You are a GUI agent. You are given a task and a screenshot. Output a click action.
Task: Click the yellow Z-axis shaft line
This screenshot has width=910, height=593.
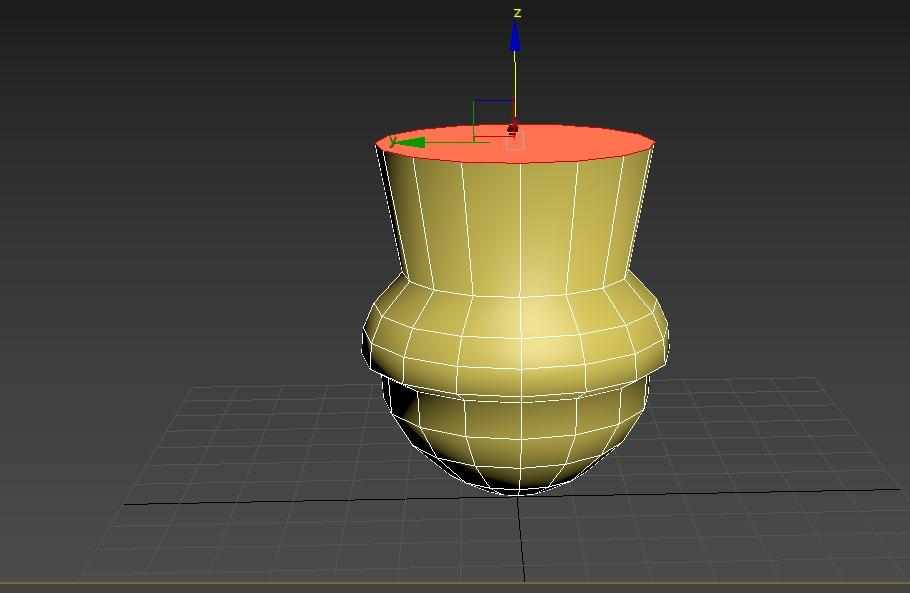[515, 80]
